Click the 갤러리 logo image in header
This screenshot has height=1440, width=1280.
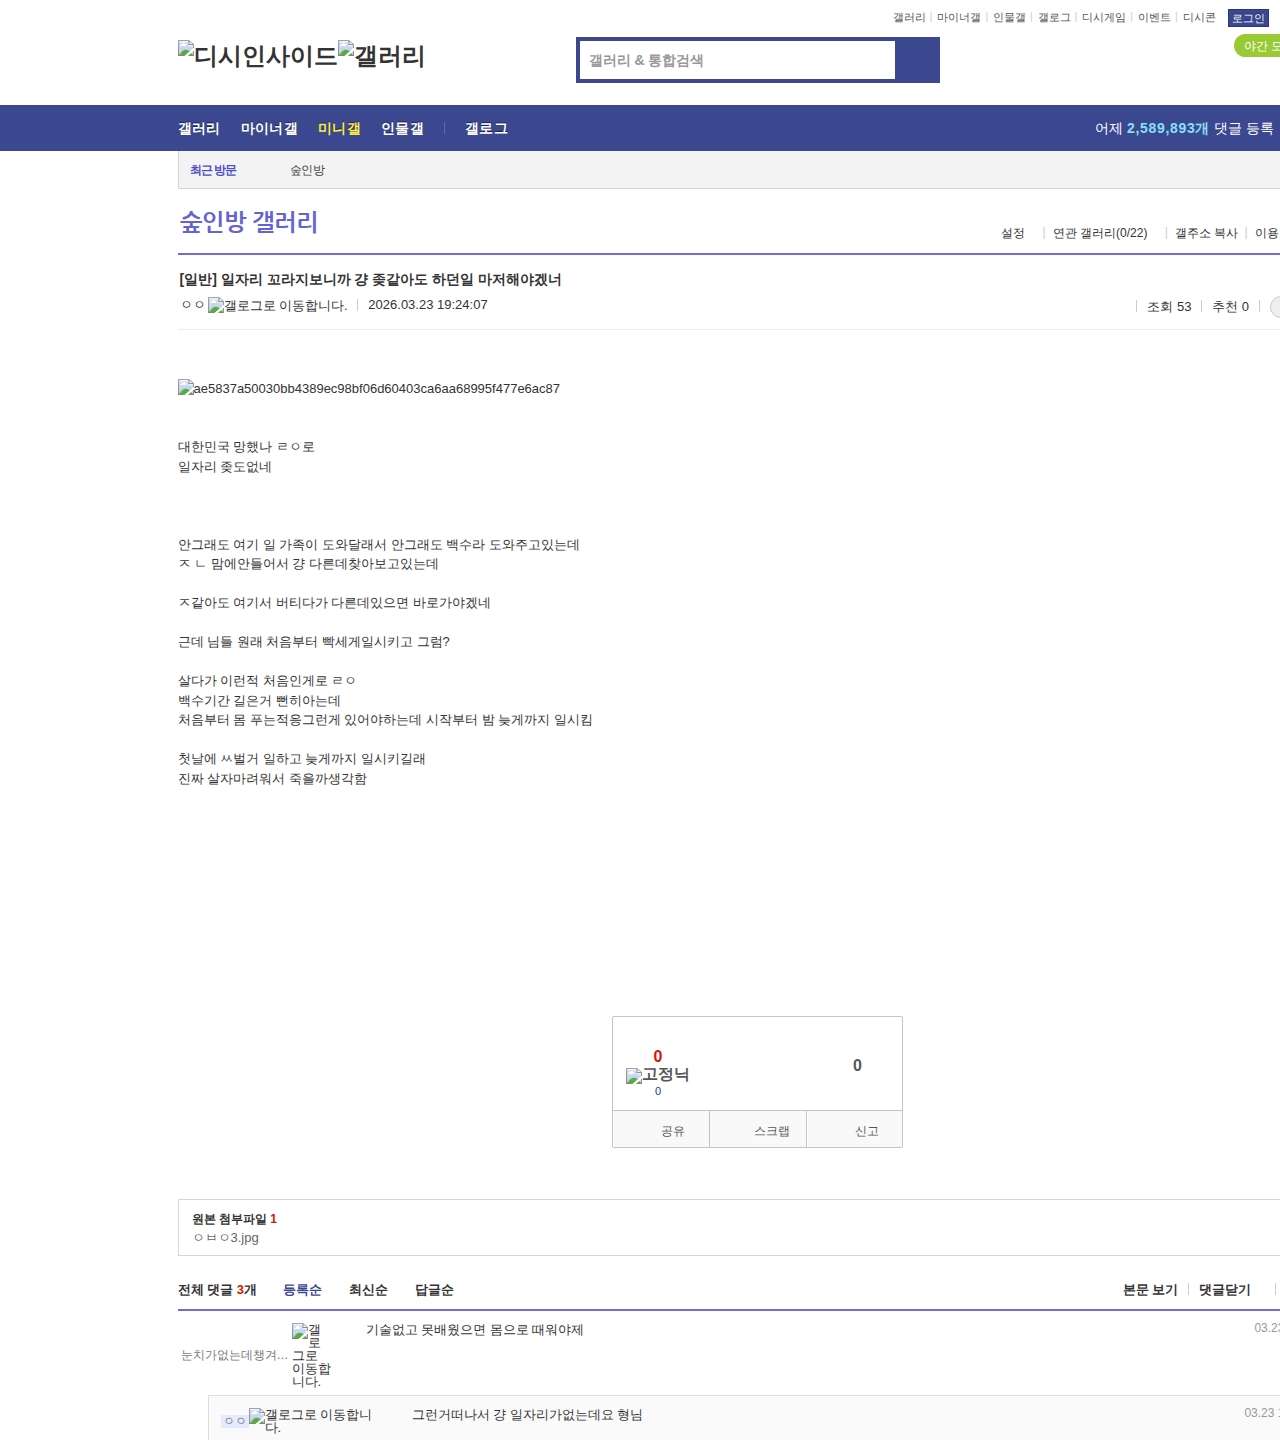(381, 56)
